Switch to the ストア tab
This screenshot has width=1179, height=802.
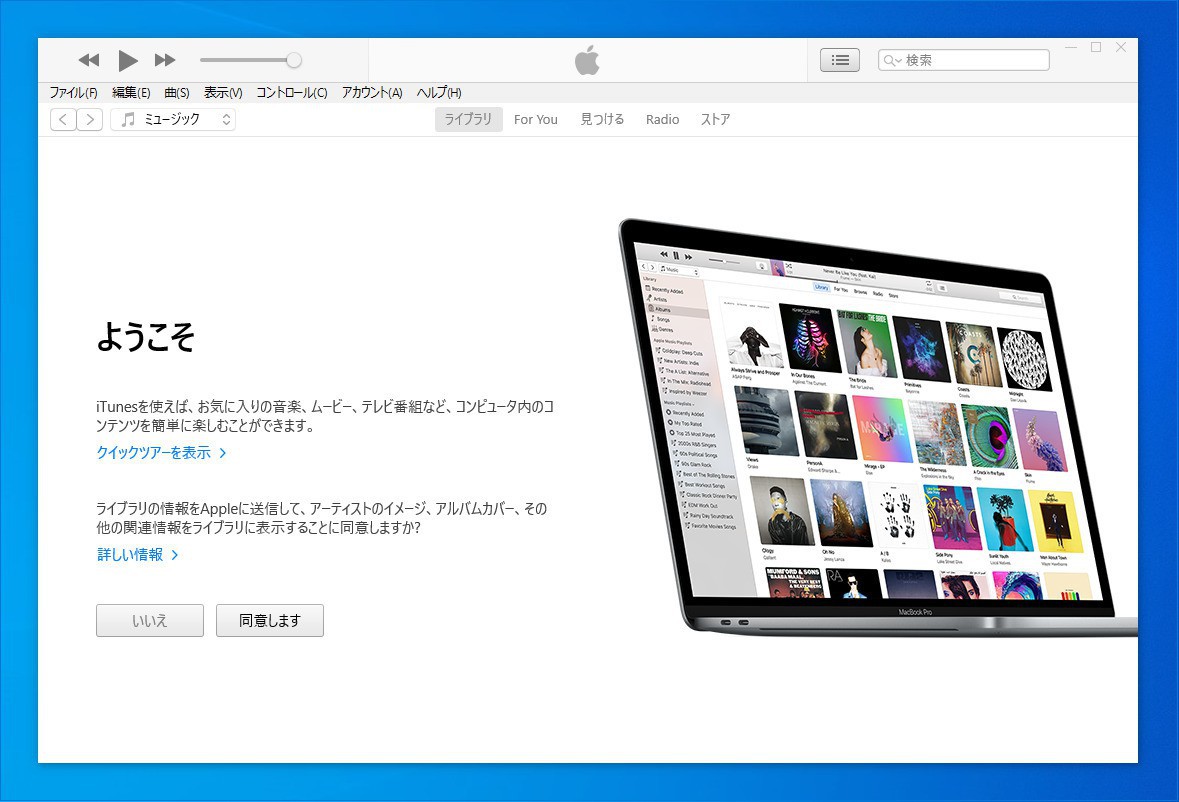716,120
